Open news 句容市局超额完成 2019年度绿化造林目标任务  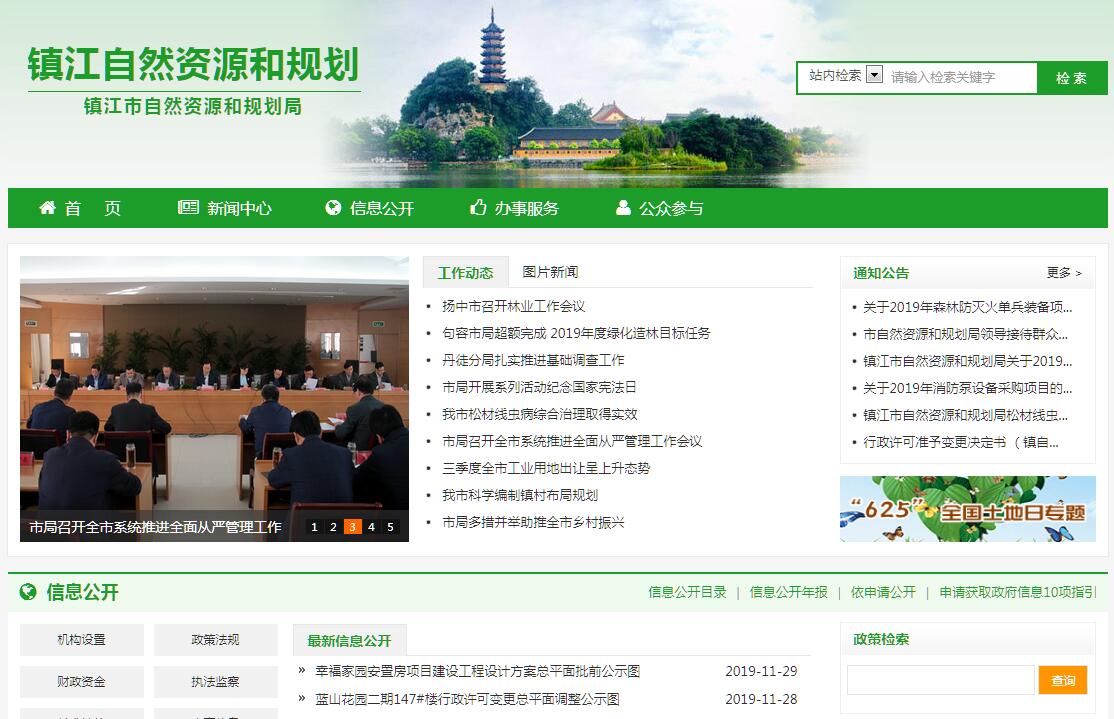(575, 333)
